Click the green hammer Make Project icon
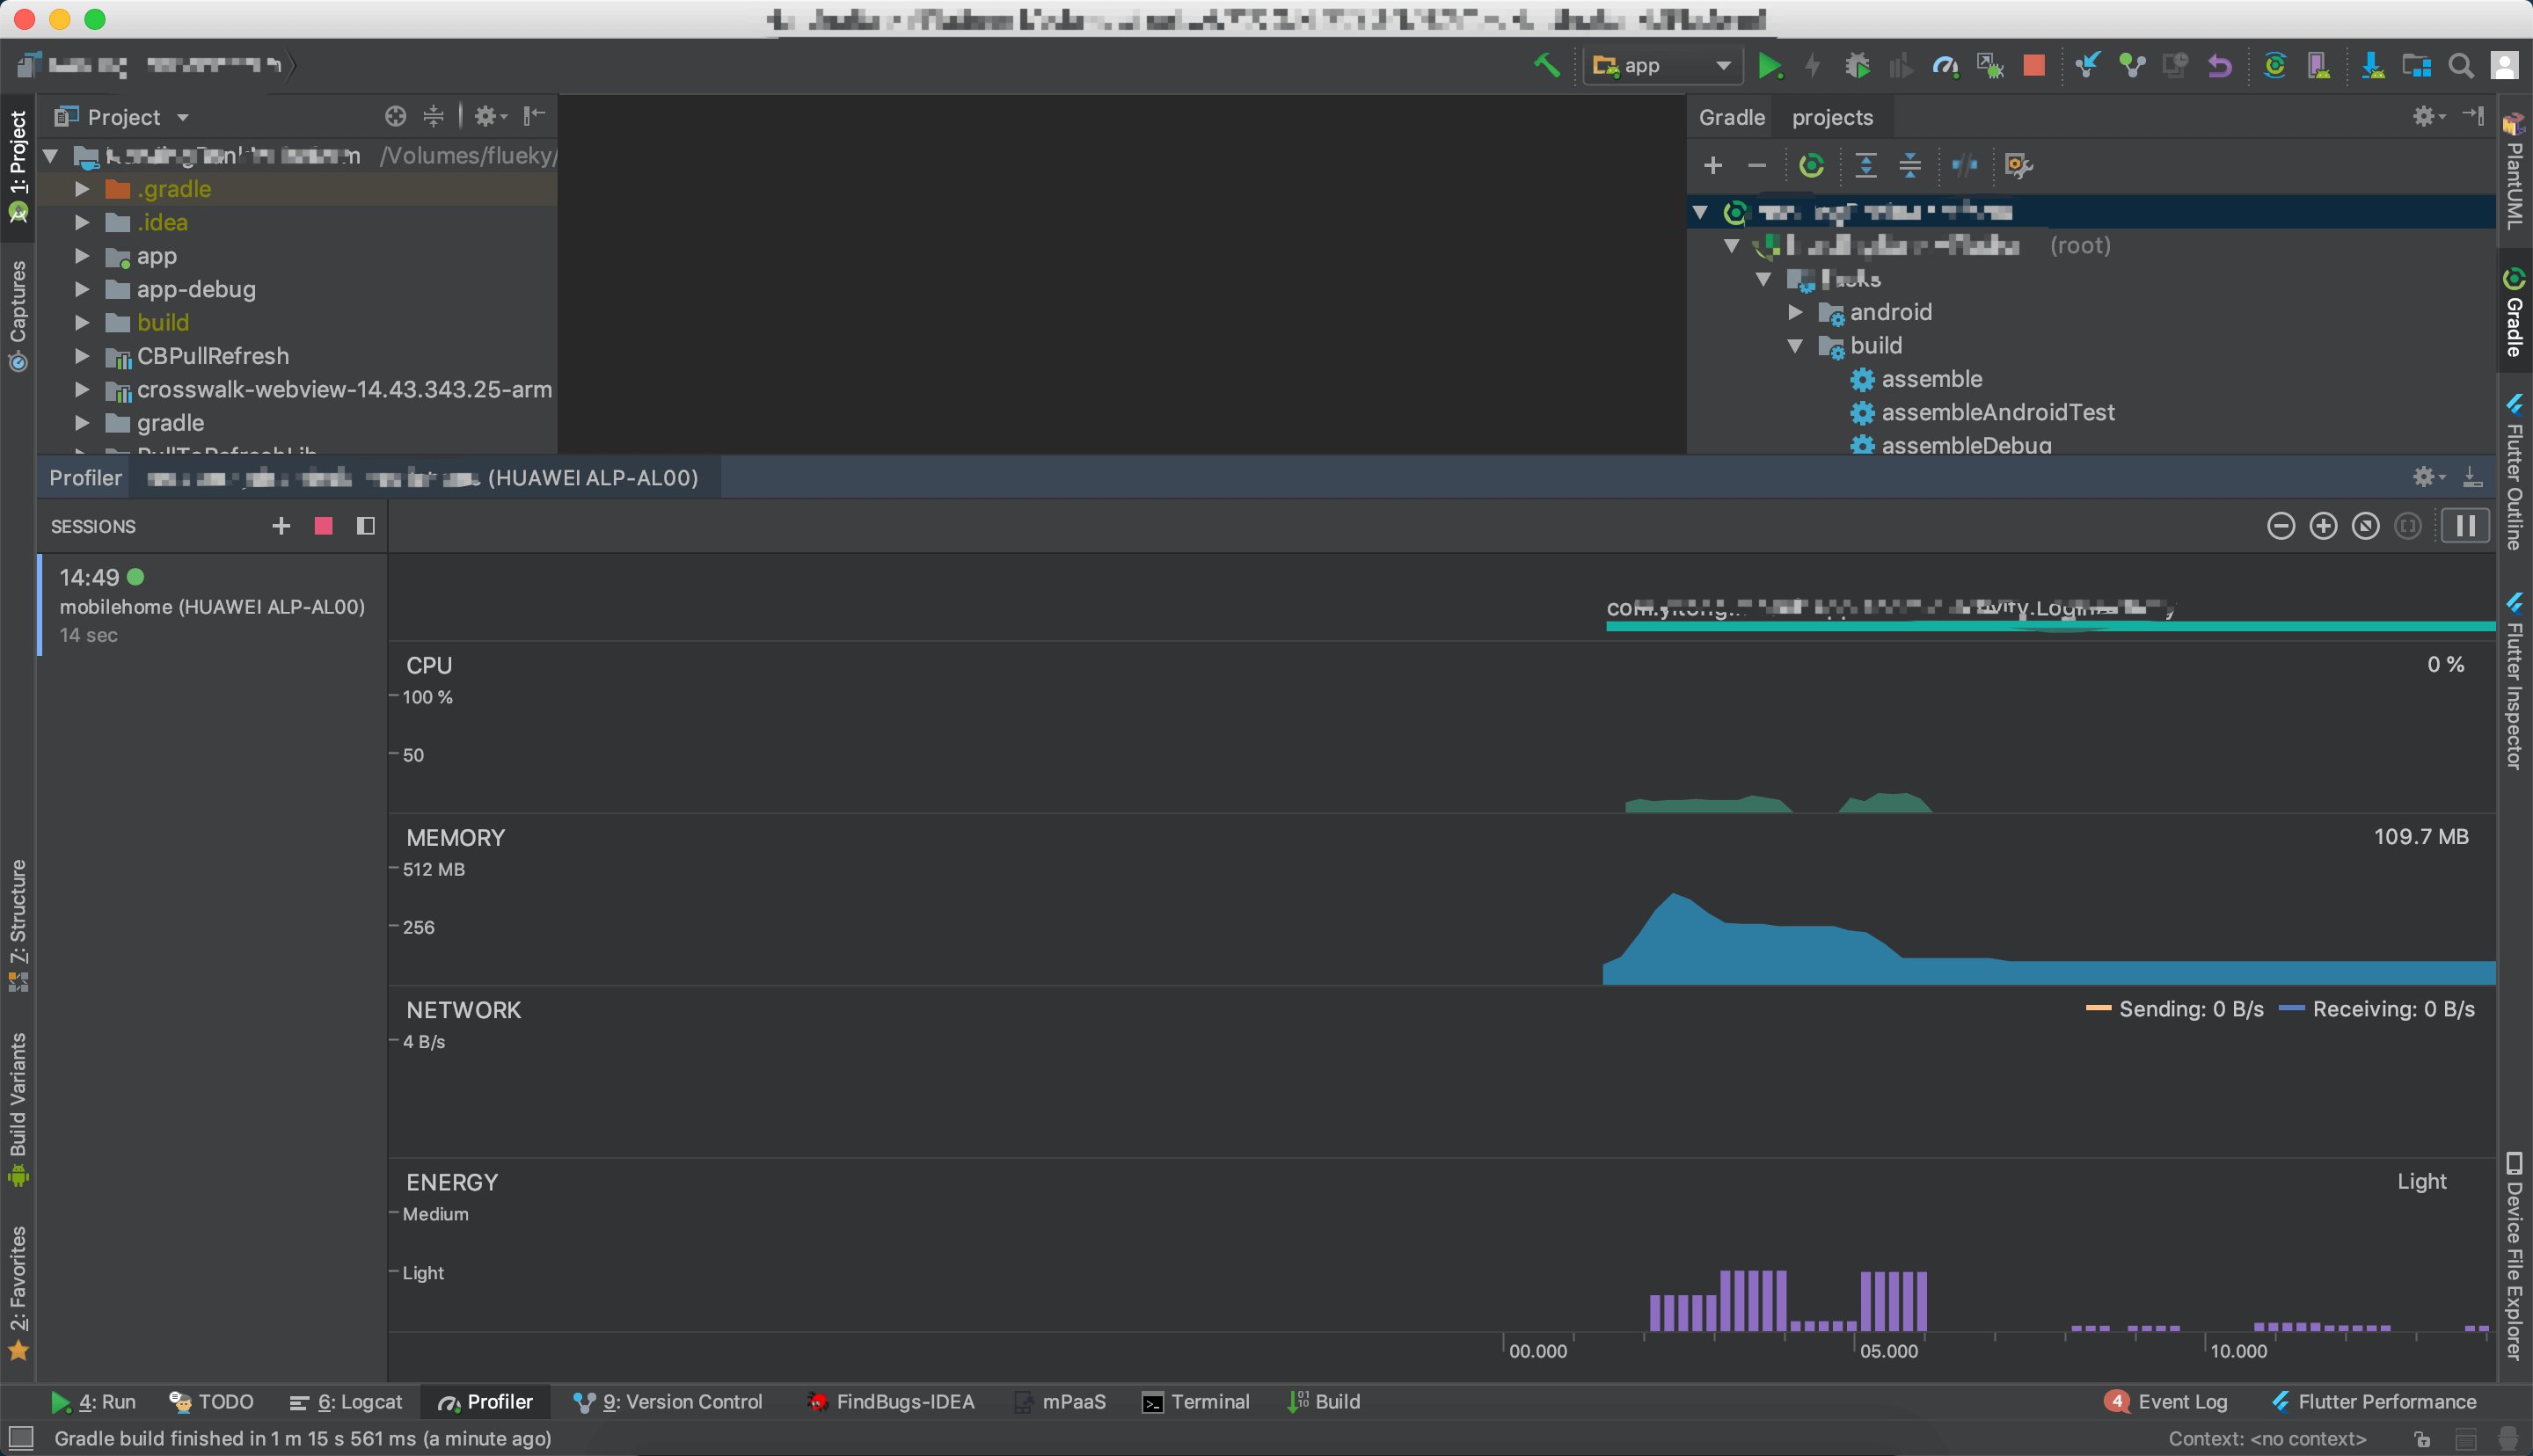The width and height of the screenshot is (2533, 1456). (1546, 66)
